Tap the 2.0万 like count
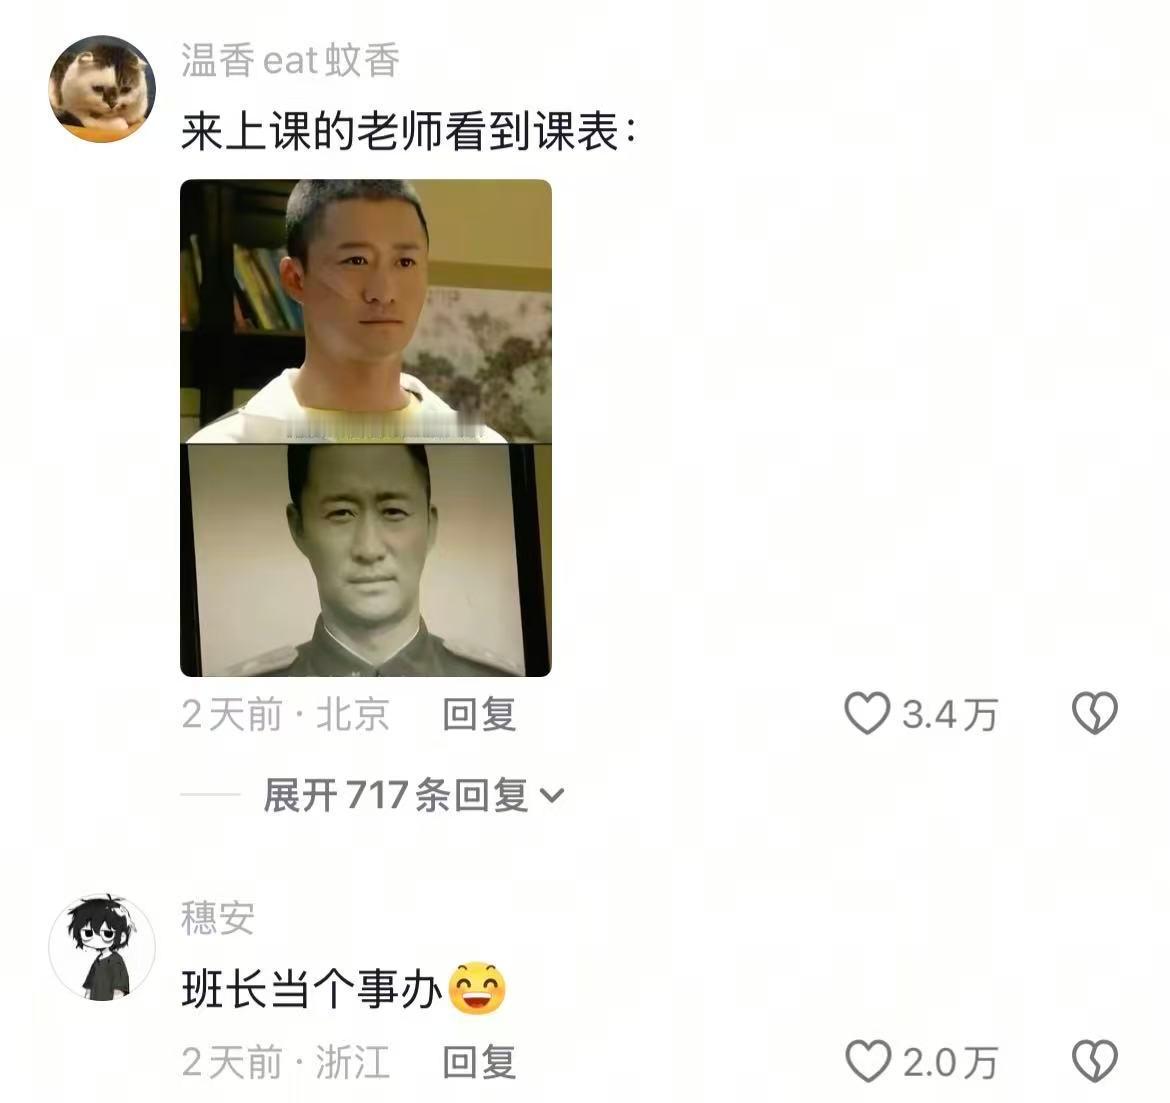1170x1103 pixels. 950,1061
